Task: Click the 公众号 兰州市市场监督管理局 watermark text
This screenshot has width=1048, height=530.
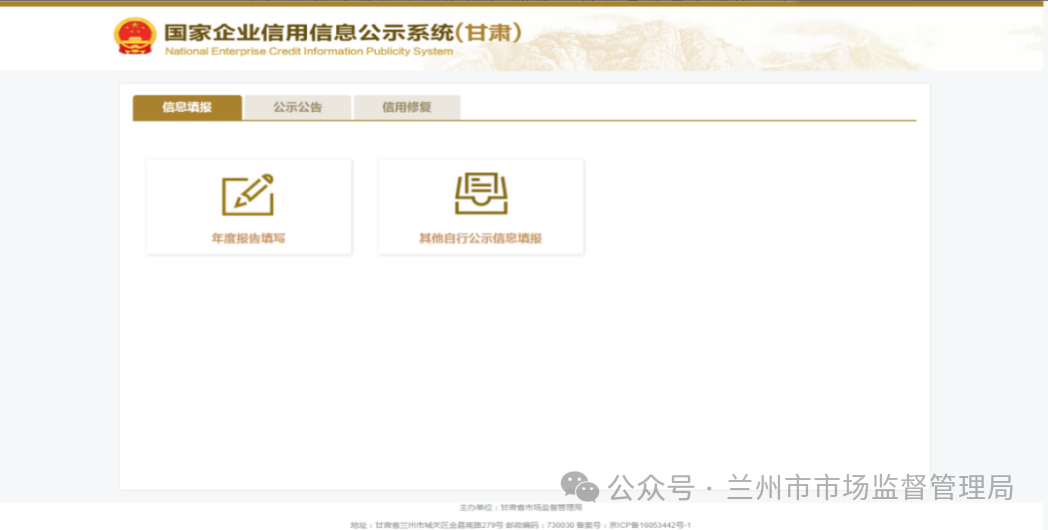Action: 810,487
